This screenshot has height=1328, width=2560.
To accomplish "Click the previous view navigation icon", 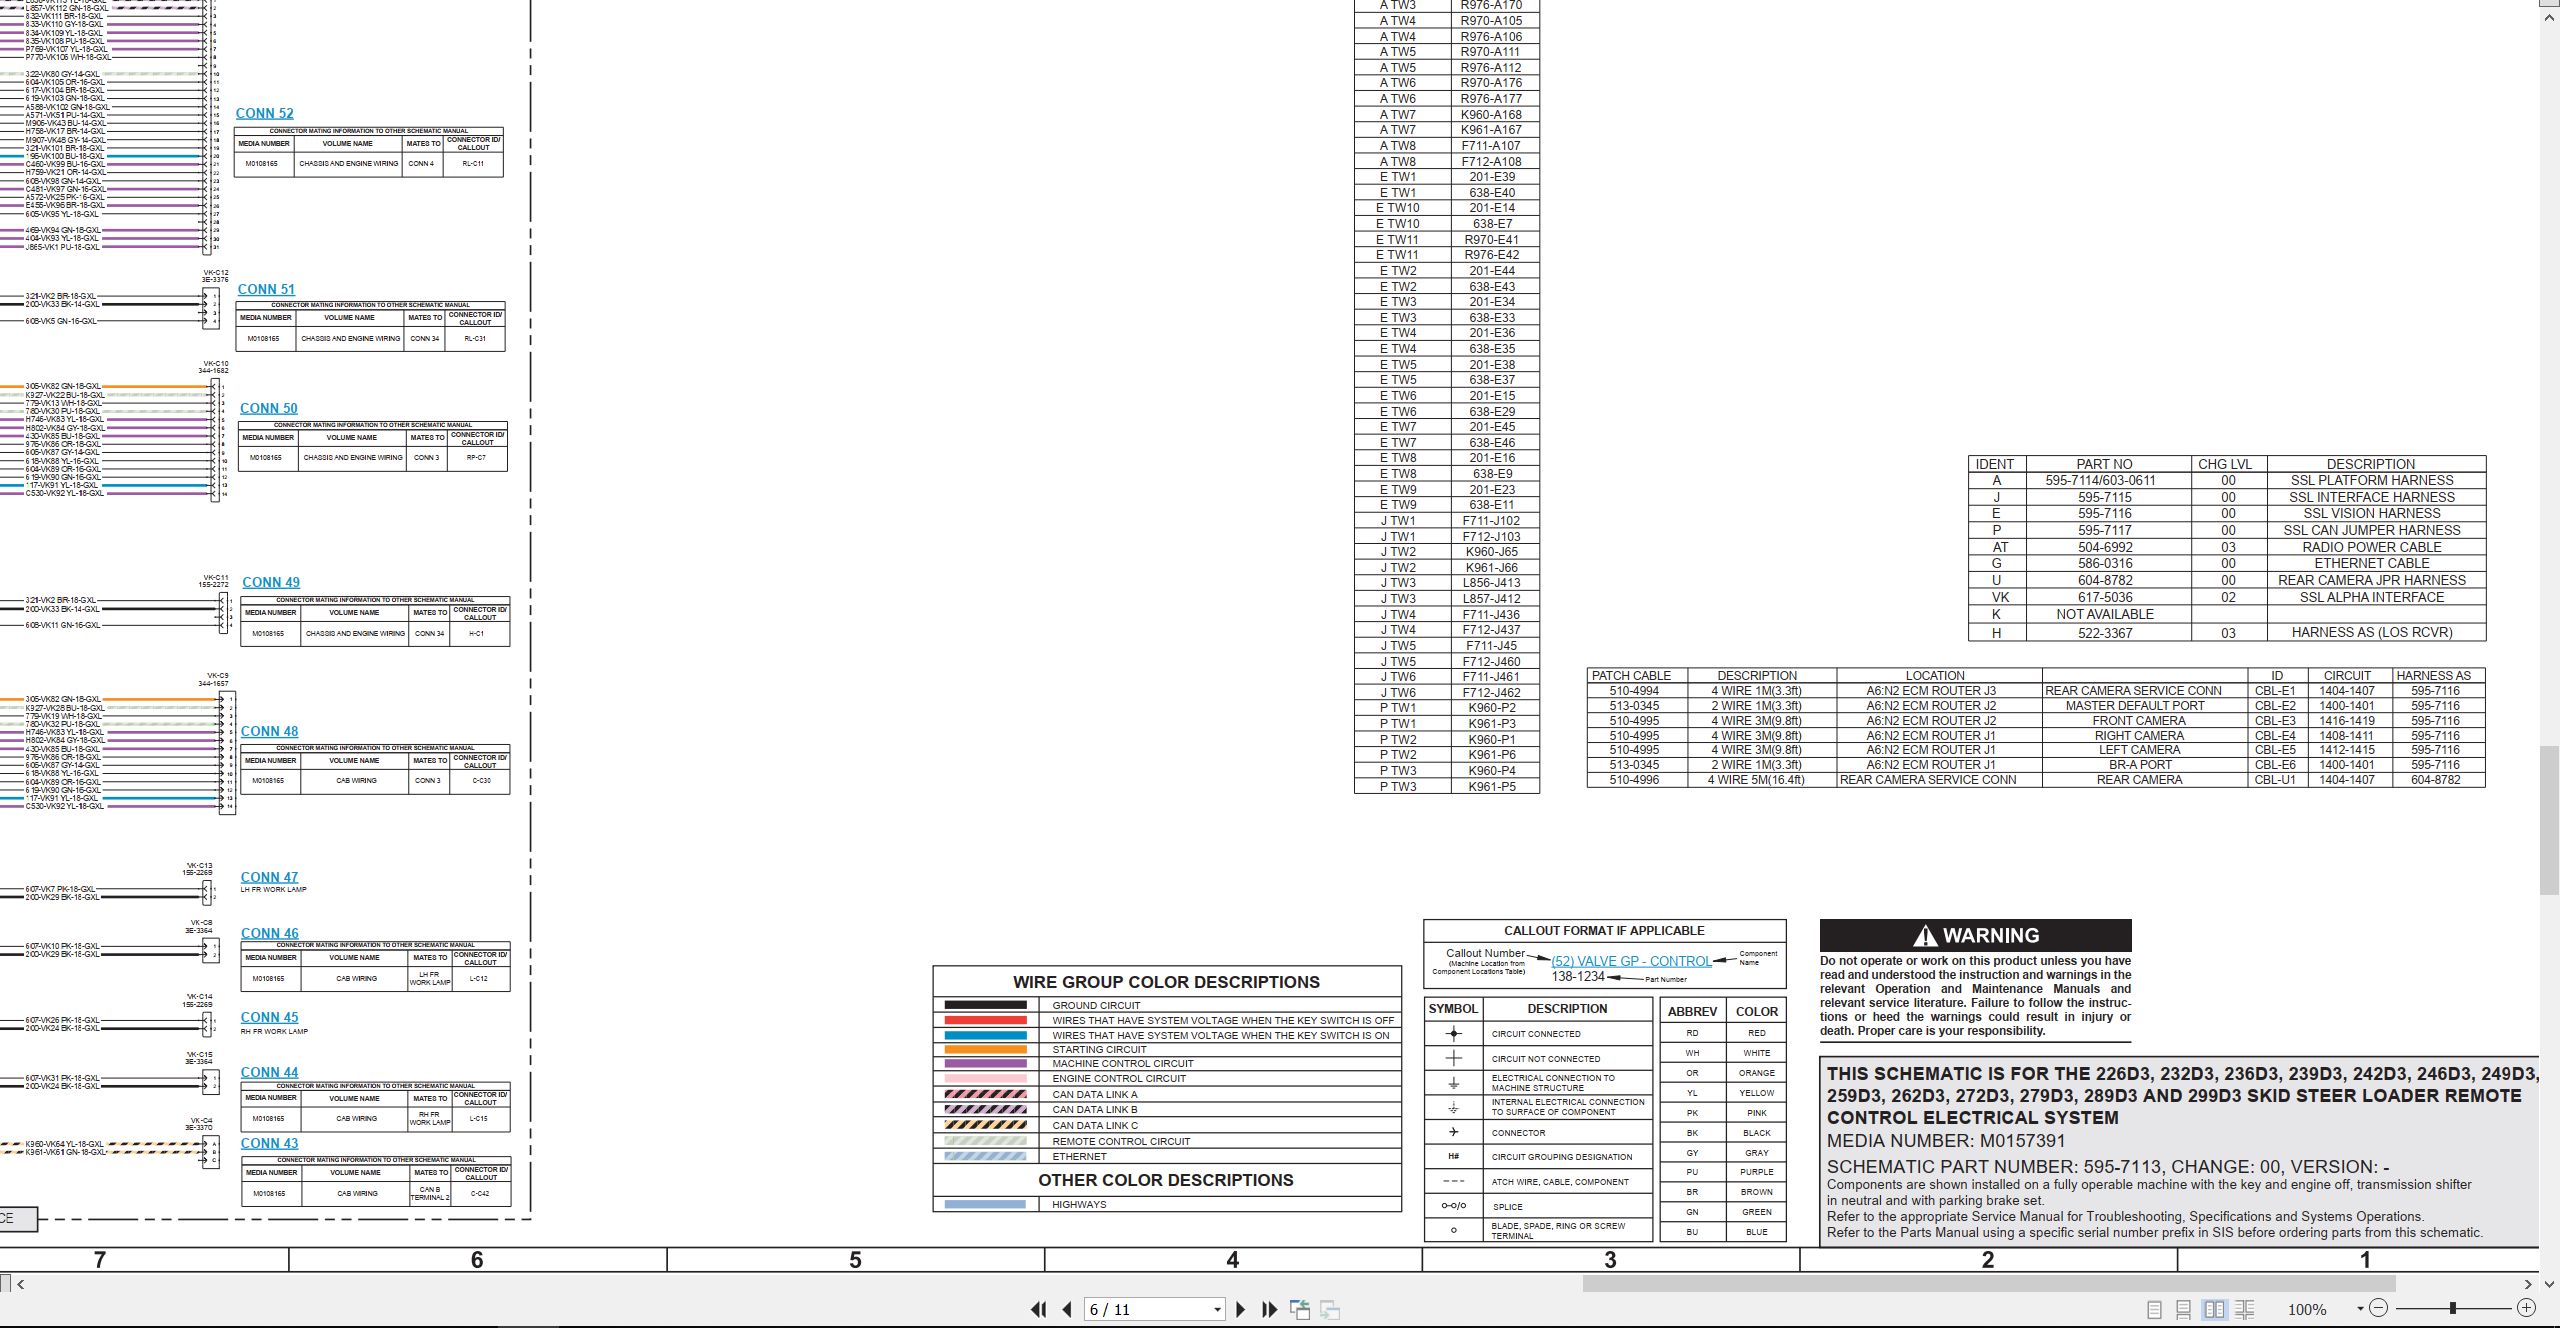I will [1300, 1309].
